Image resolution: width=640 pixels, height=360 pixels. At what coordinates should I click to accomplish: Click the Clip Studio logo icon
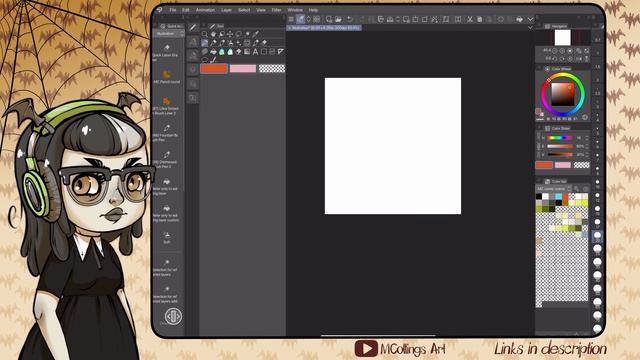160,10
